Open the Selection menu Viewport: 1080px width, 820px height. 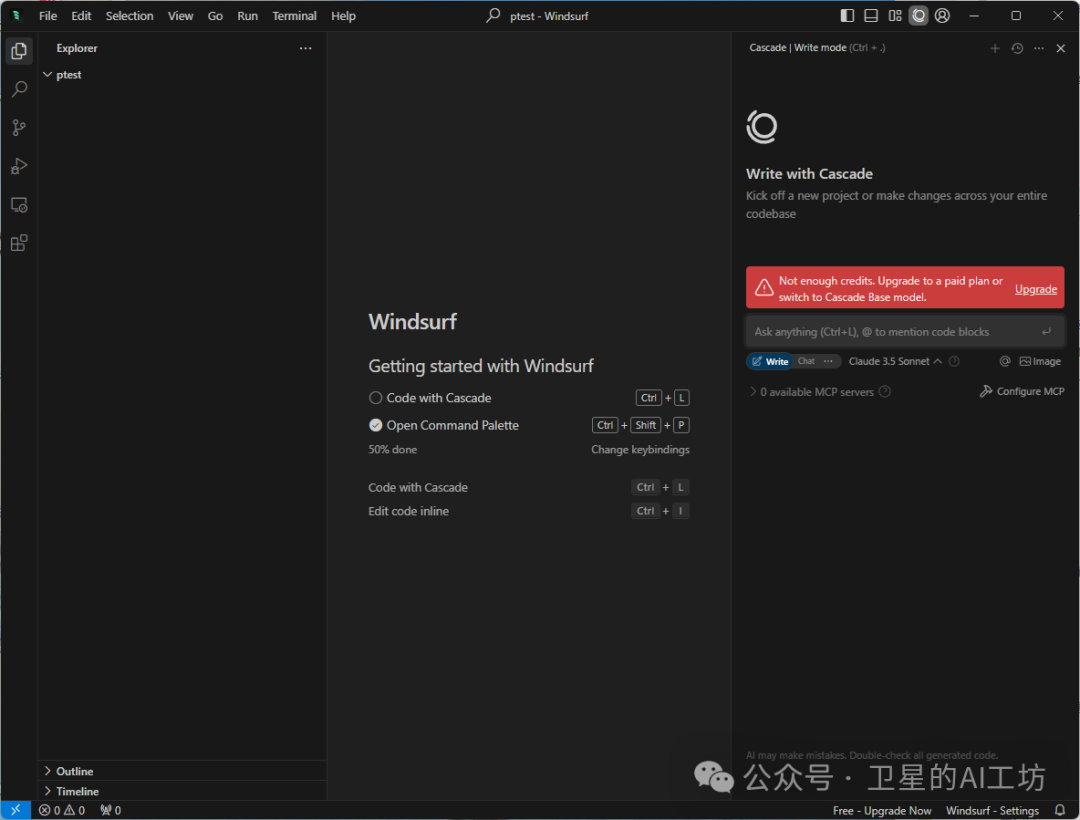tap(130, 16)
